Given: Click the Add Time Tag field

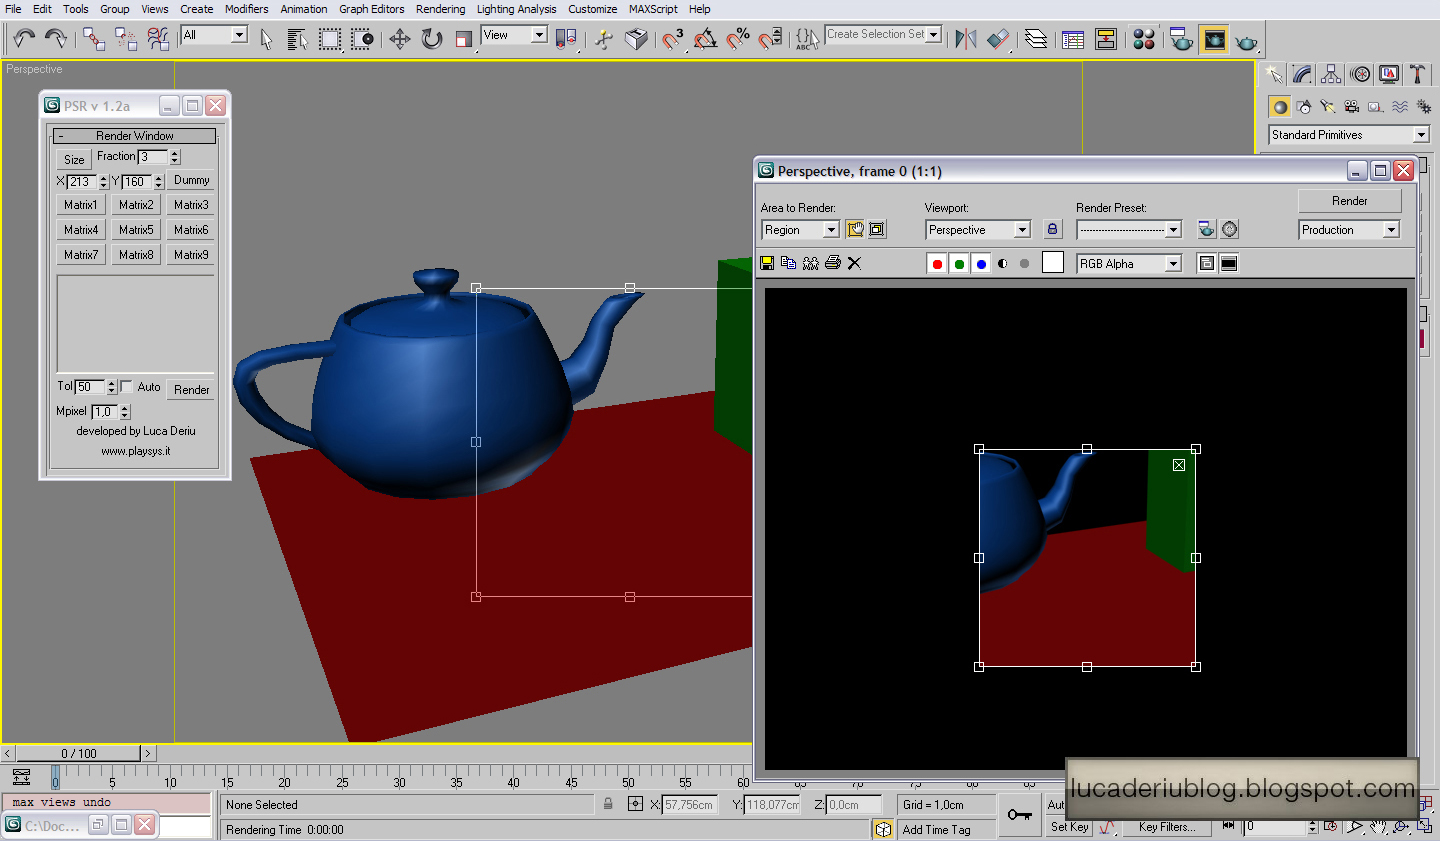Looking at the screenshot, I should coord(948,829).
